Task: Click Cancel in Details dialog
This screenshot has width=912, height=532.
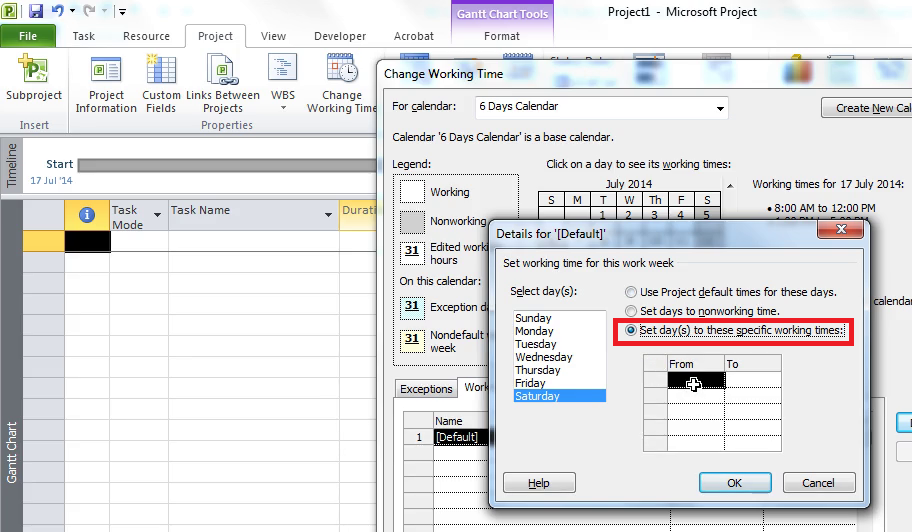Action: point(819,483)
